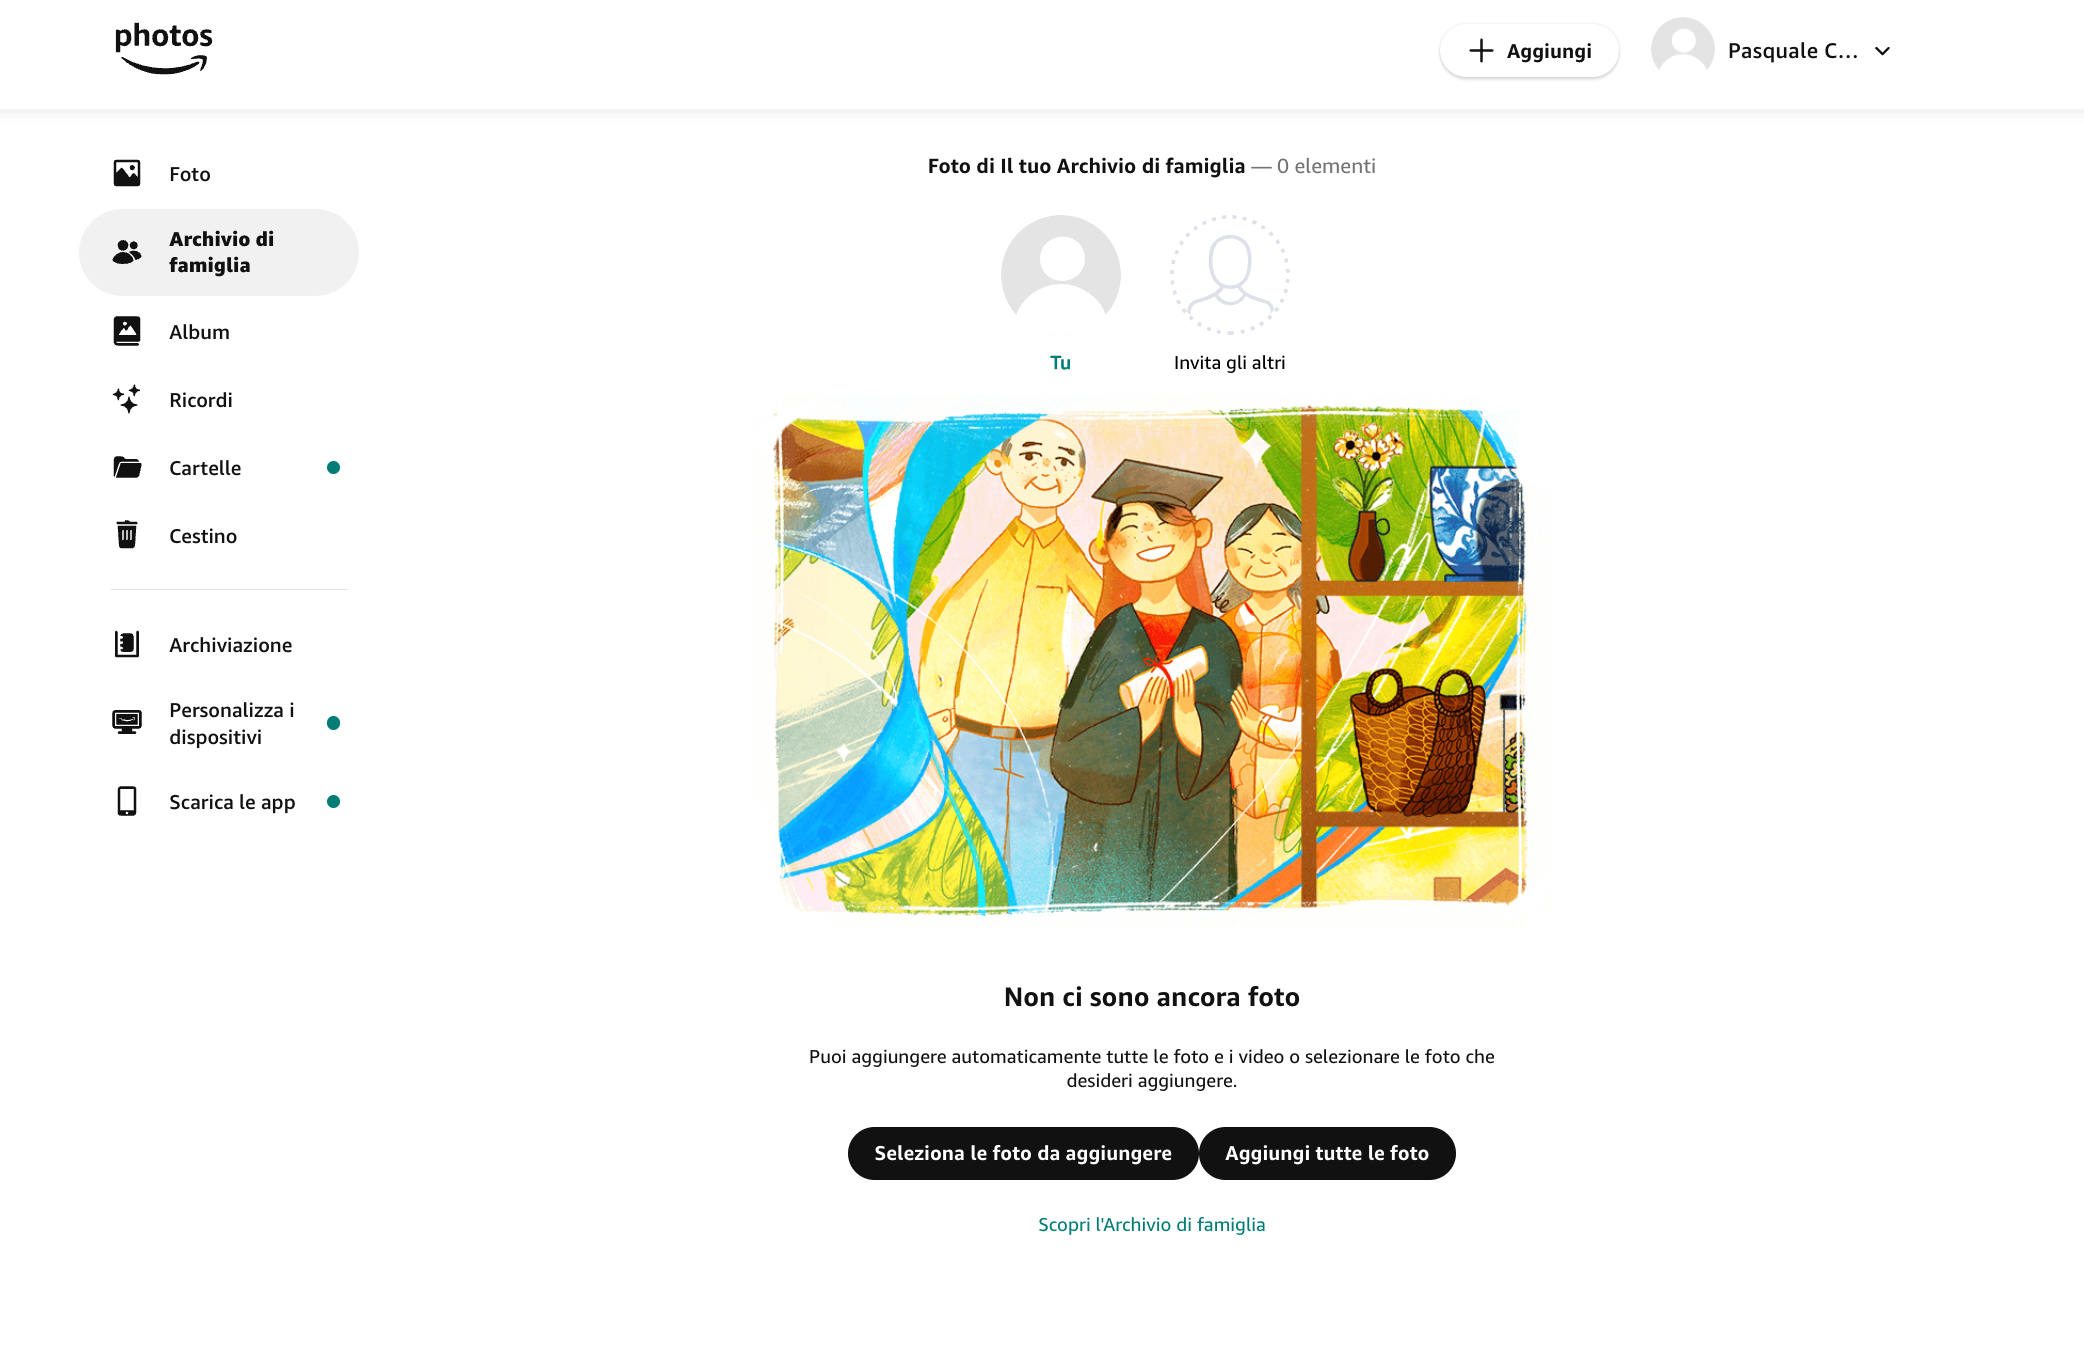Open the Scarica le app phone icon
Screen dimensions: 2084x1364
point(127,802)
